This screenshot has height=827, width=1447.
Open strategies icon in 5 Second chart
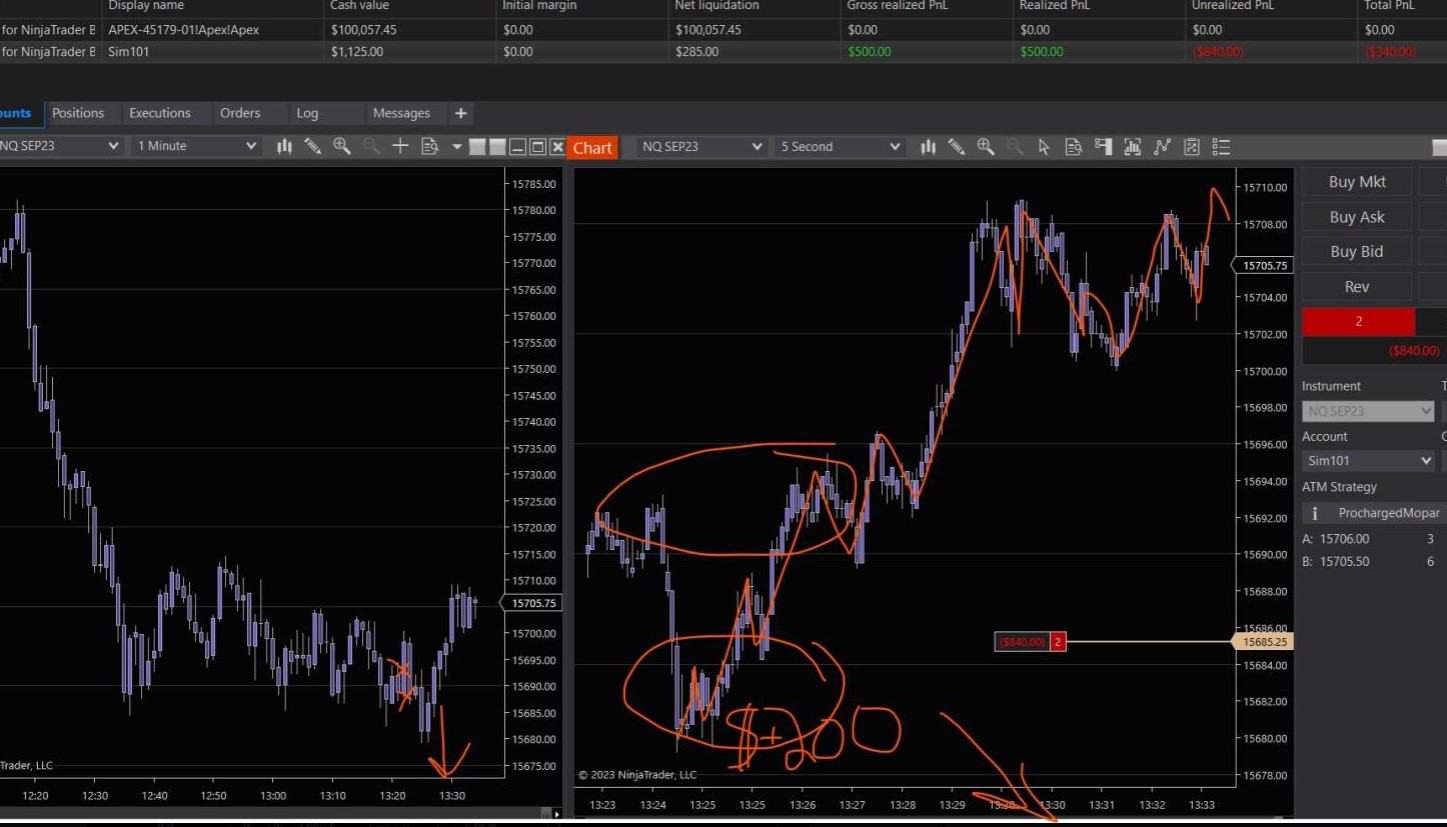point(1162,147)
